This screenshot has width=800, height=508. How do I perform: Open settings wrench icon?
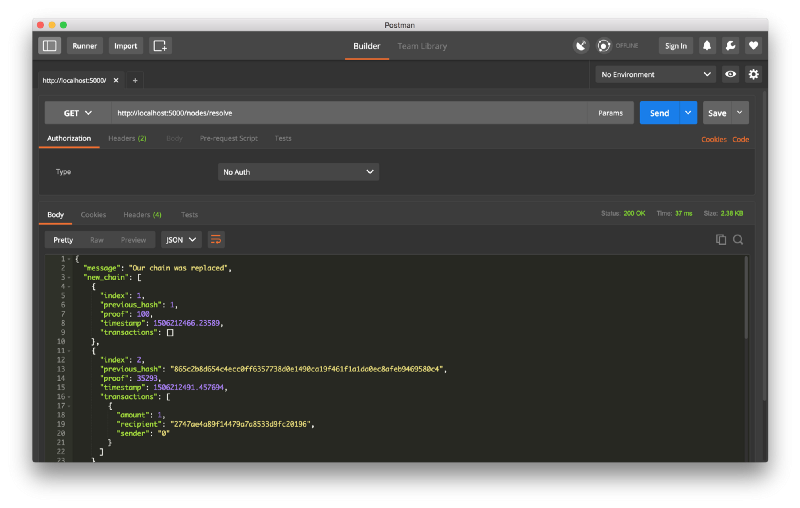pyautogui.click(x=730, y=45)
